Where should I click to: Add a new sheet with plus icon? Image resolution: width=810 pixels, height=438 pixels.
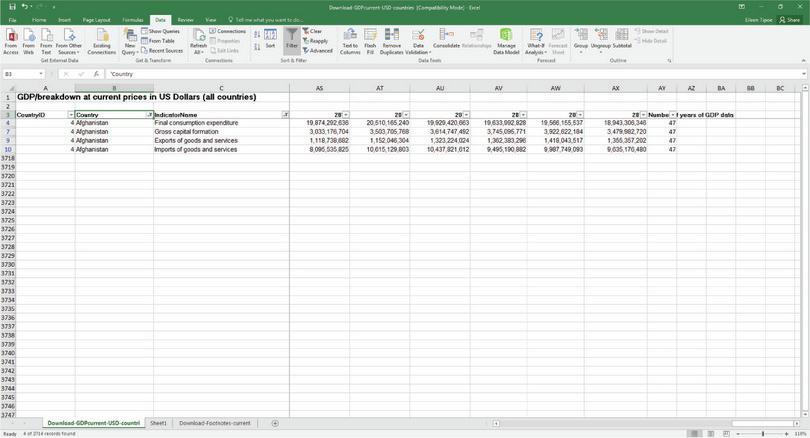[x=275, y=423]
